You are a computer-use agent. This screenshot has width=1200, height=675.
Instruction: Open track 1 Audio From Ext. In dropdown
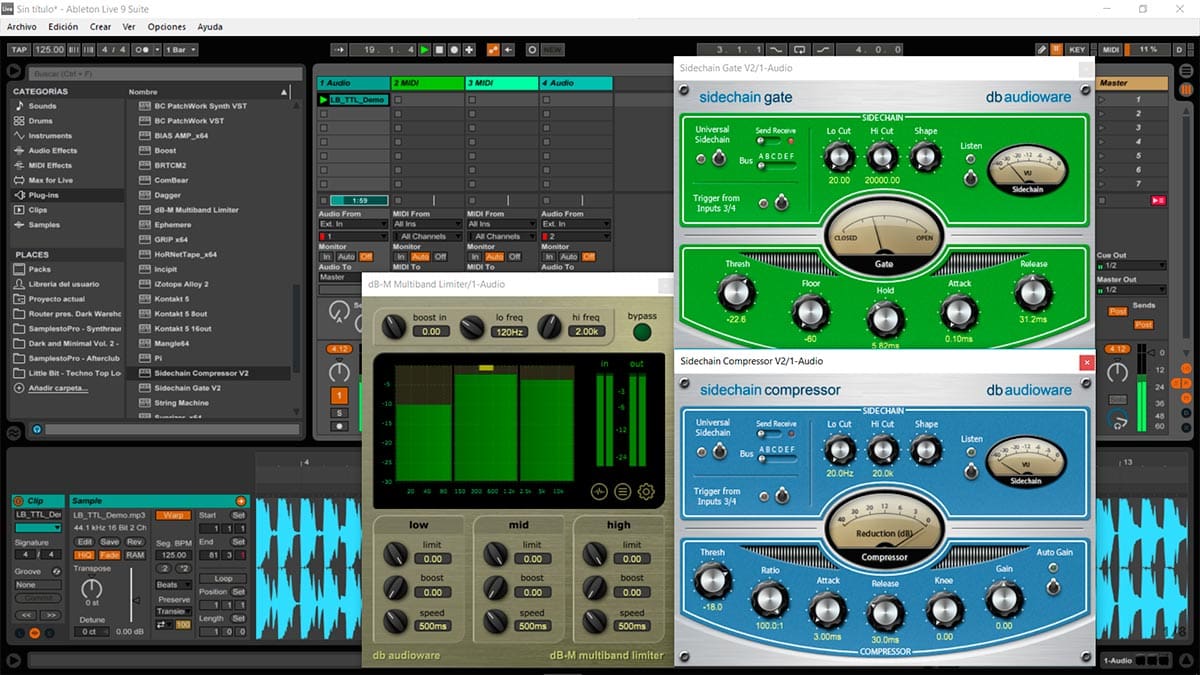pyautogui.click(x=353, y=224)
